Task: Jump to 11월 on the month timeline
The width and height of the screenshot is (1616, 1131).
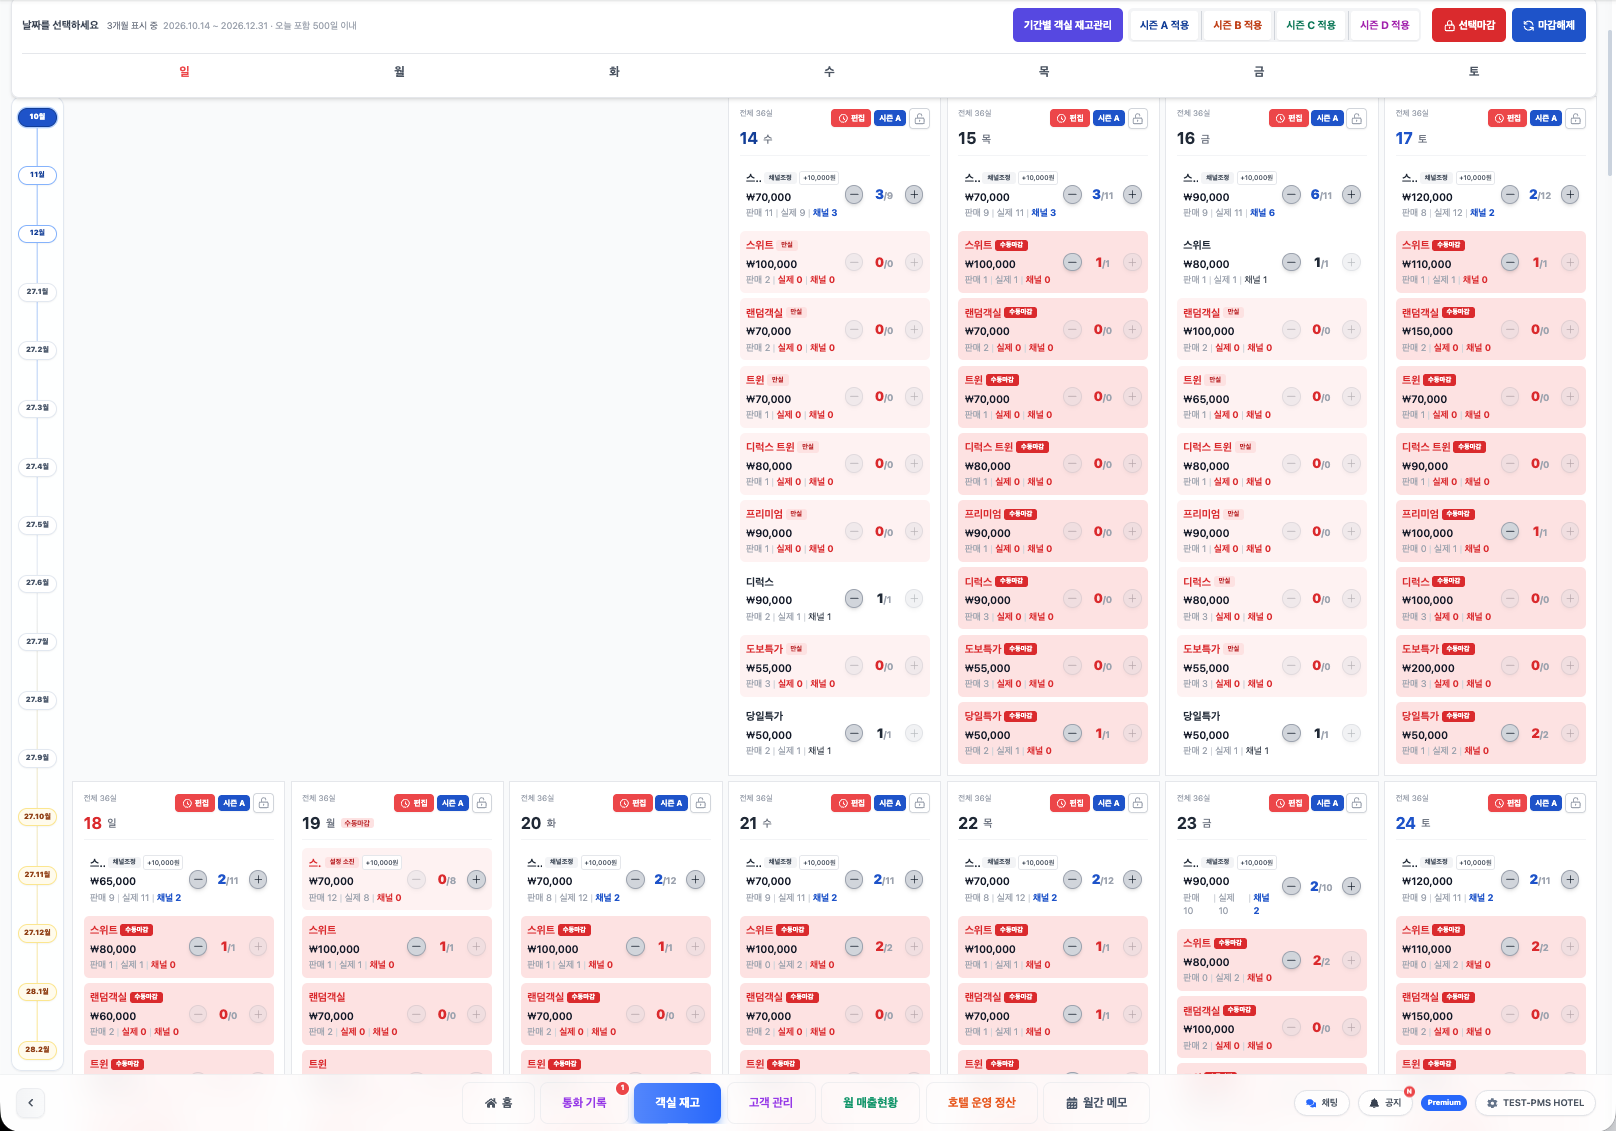Action: coord(37,175)
